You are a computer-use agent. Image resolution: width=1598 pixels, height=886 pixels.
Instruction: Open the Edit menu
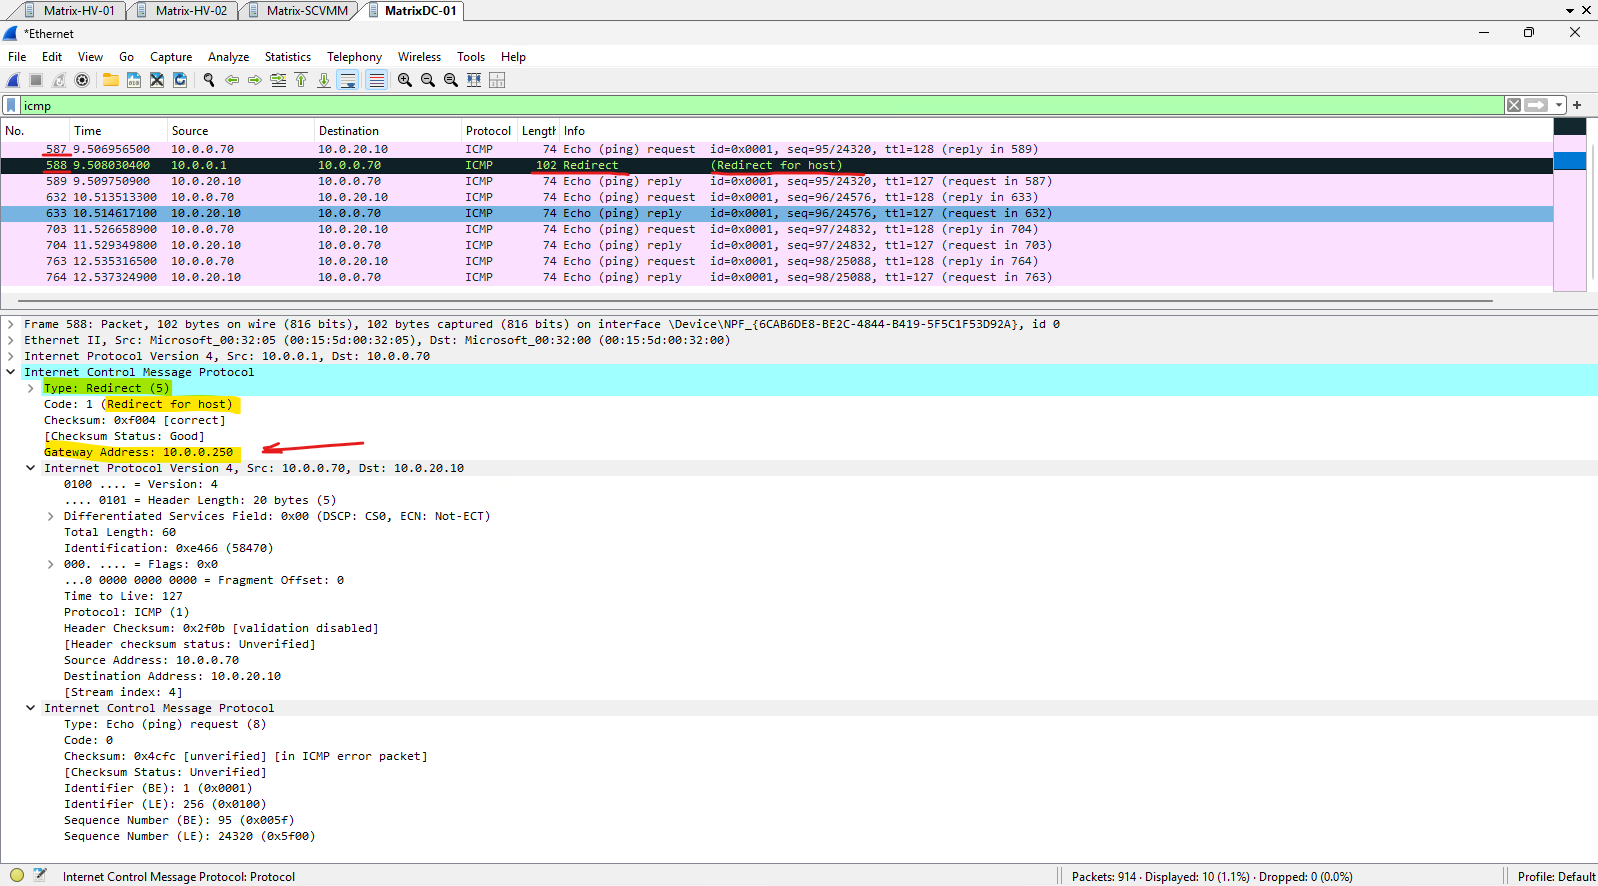pyautogui.click(x=52, y=57)
